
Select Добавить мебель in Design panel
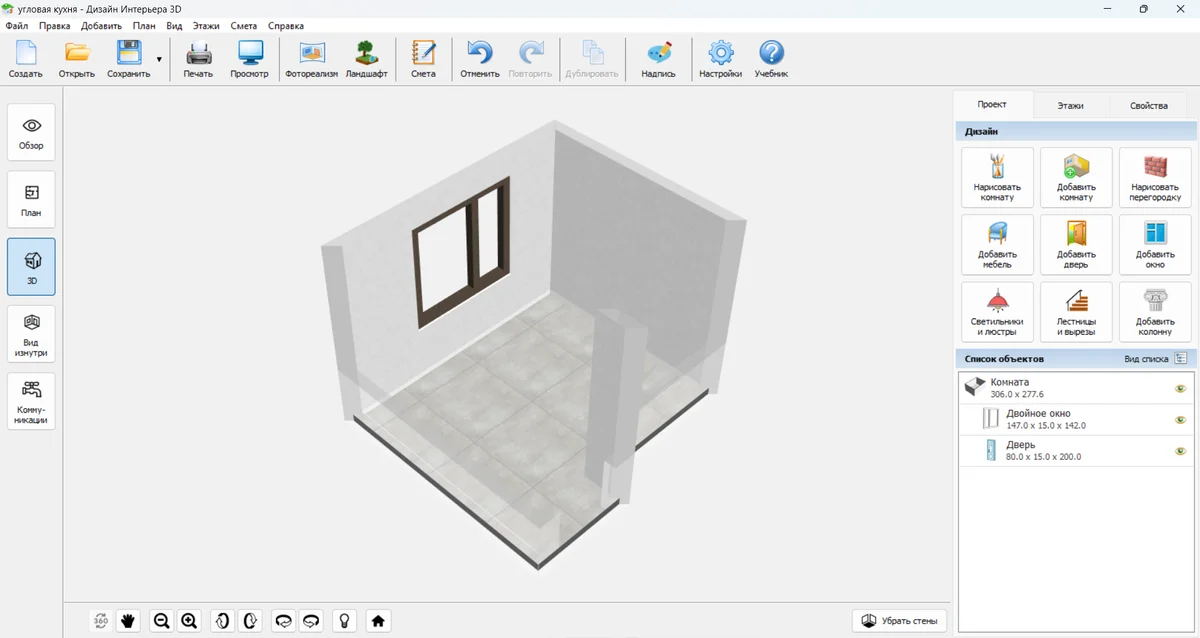point(997,244)
